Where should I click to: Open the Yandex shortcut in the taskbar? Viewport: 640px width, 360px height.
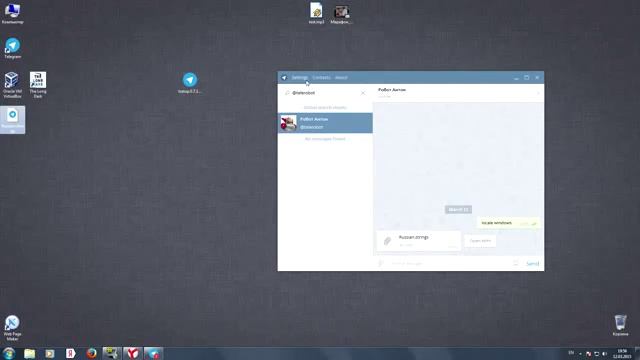(71, 353)
